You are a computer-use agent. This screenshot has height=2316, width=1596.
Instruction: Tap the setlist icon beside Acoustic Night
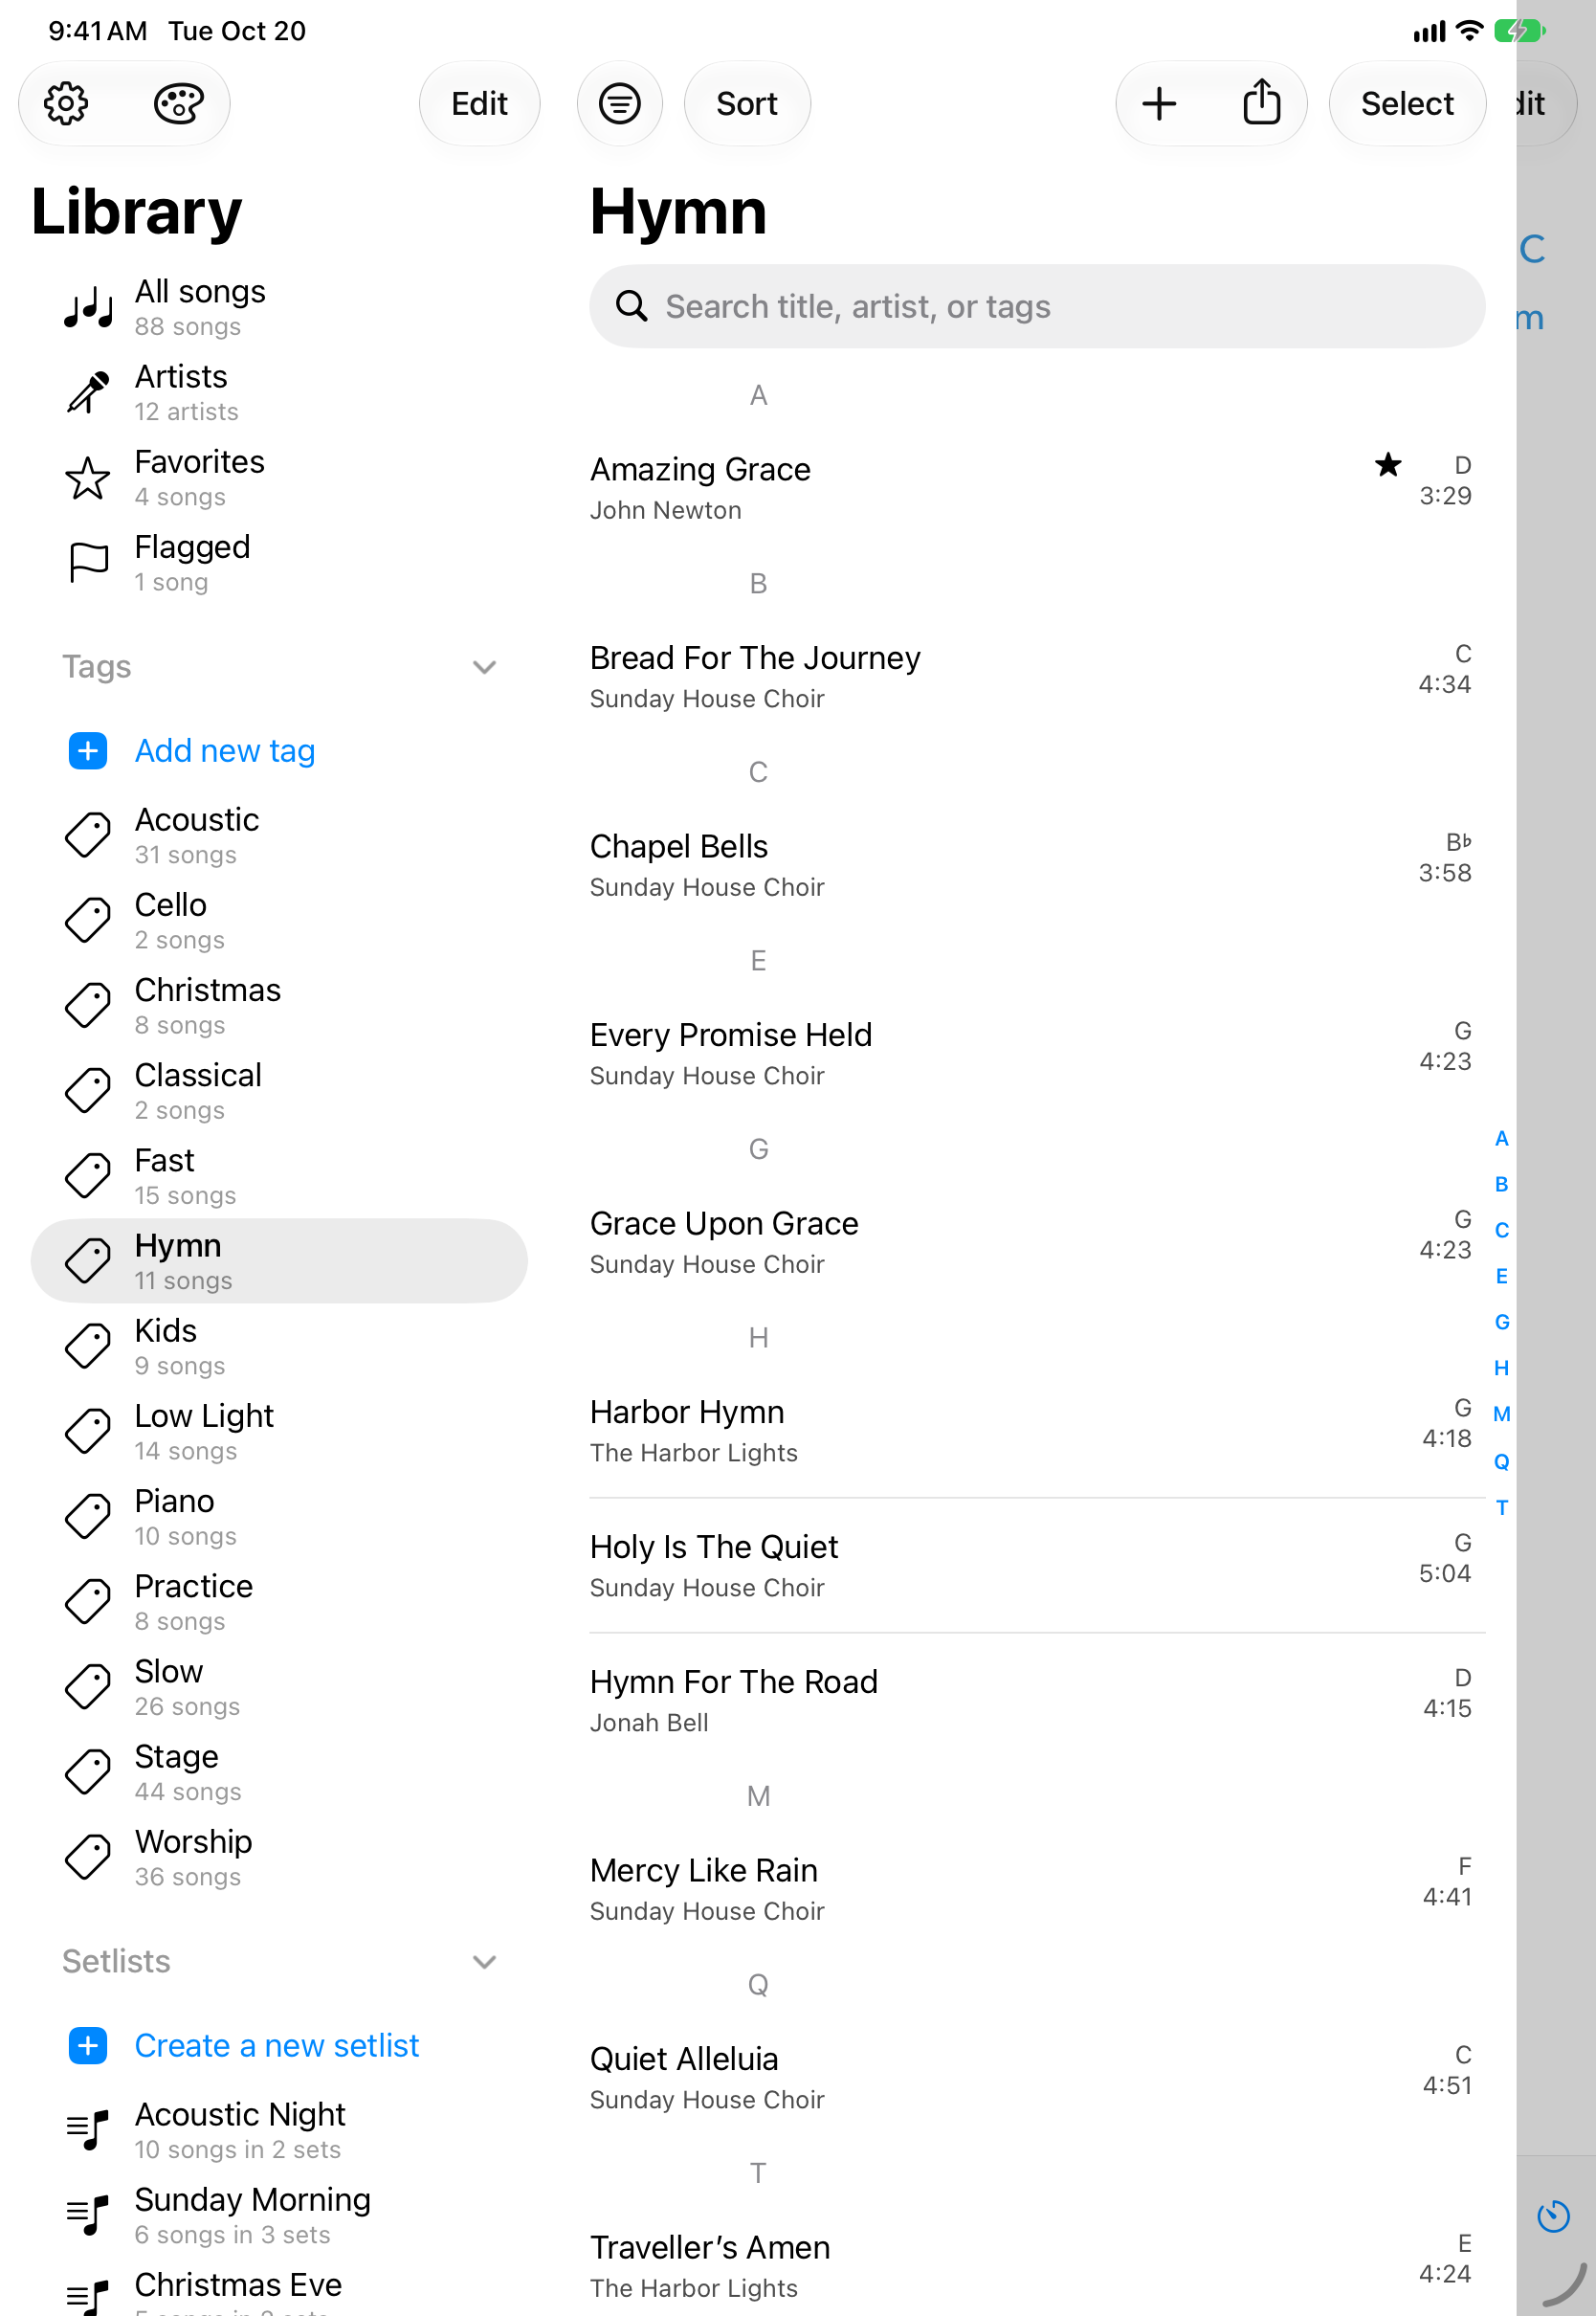click(88, 2130)
